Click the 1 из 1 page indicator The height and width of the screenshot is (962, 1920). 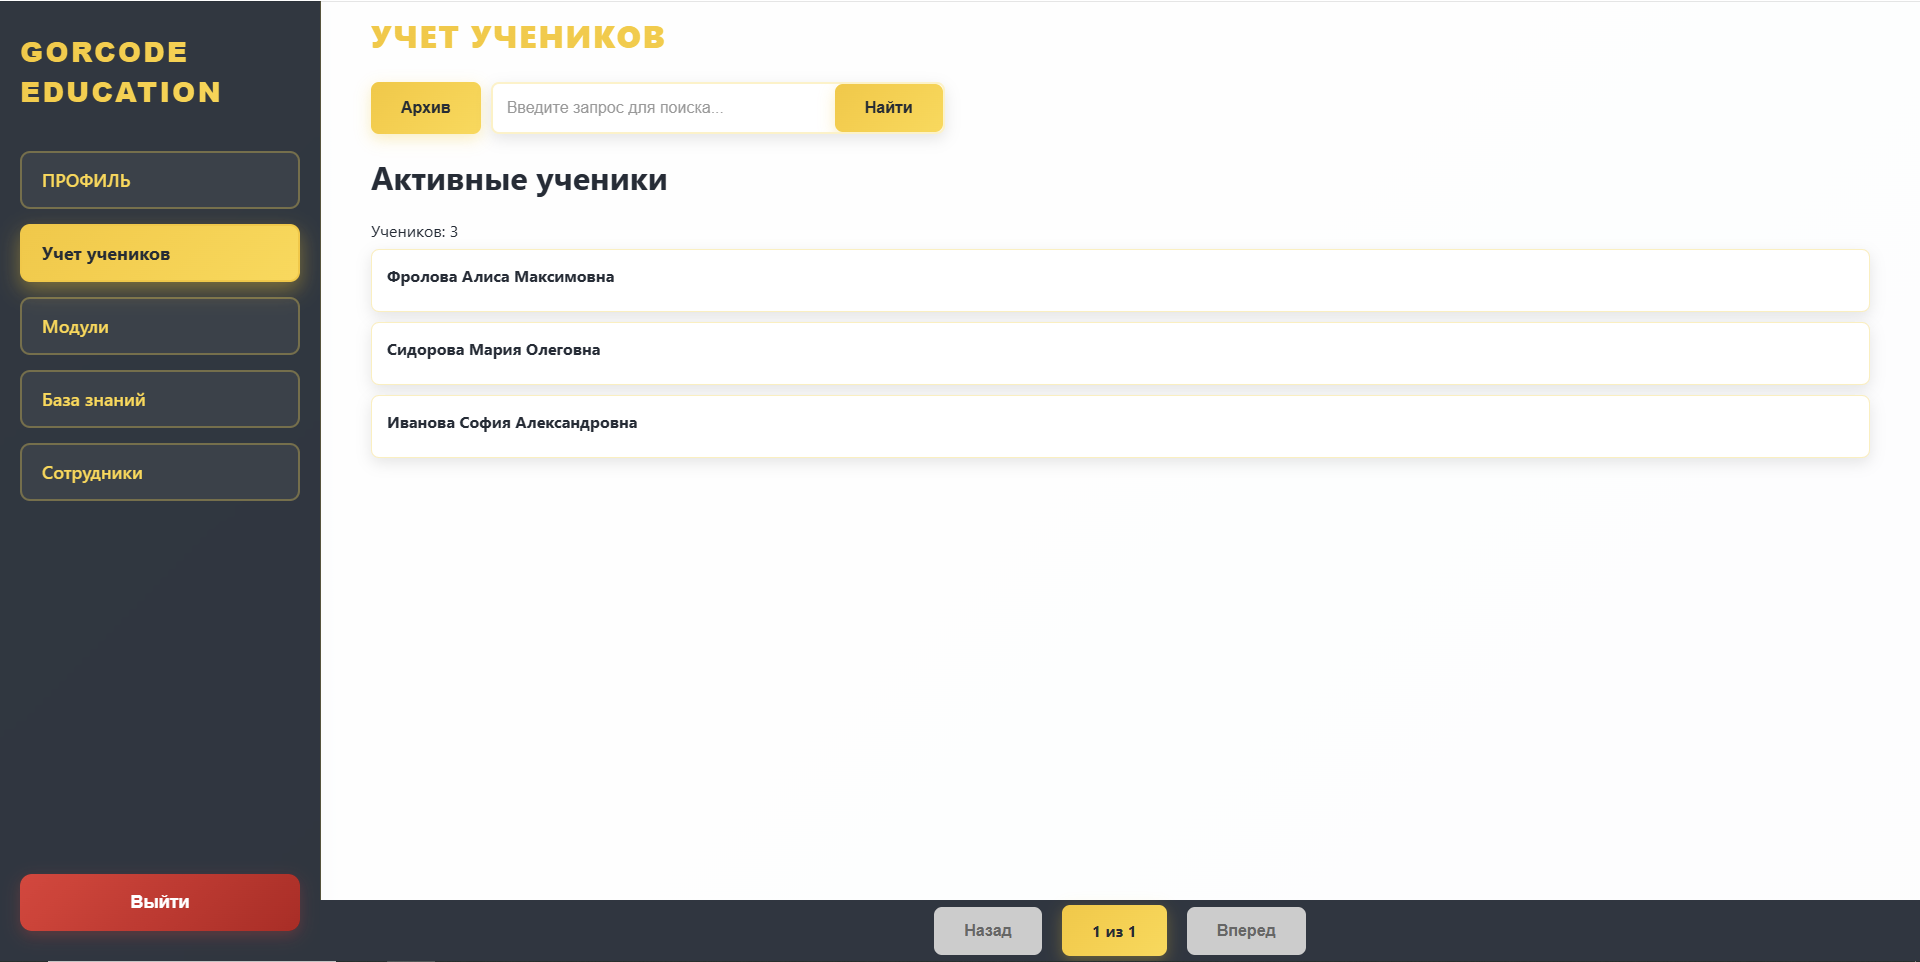(1113, 931)
